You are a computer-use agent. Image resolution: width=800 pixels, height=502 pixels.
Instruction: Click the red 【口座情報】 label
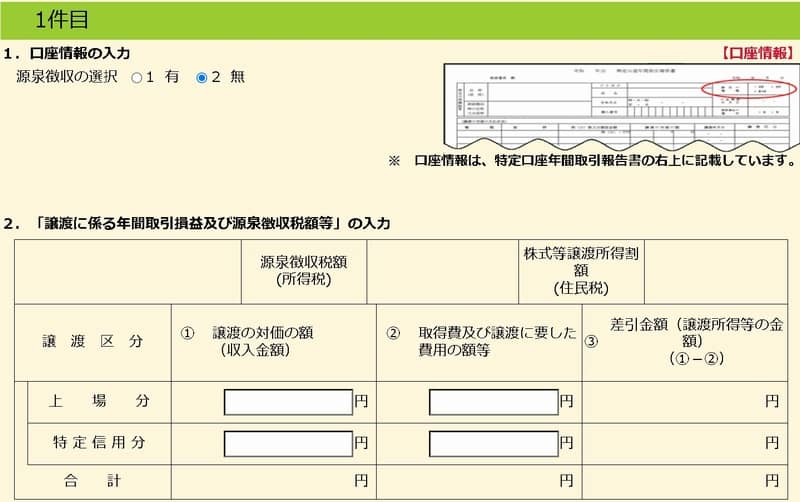(757, 53)
